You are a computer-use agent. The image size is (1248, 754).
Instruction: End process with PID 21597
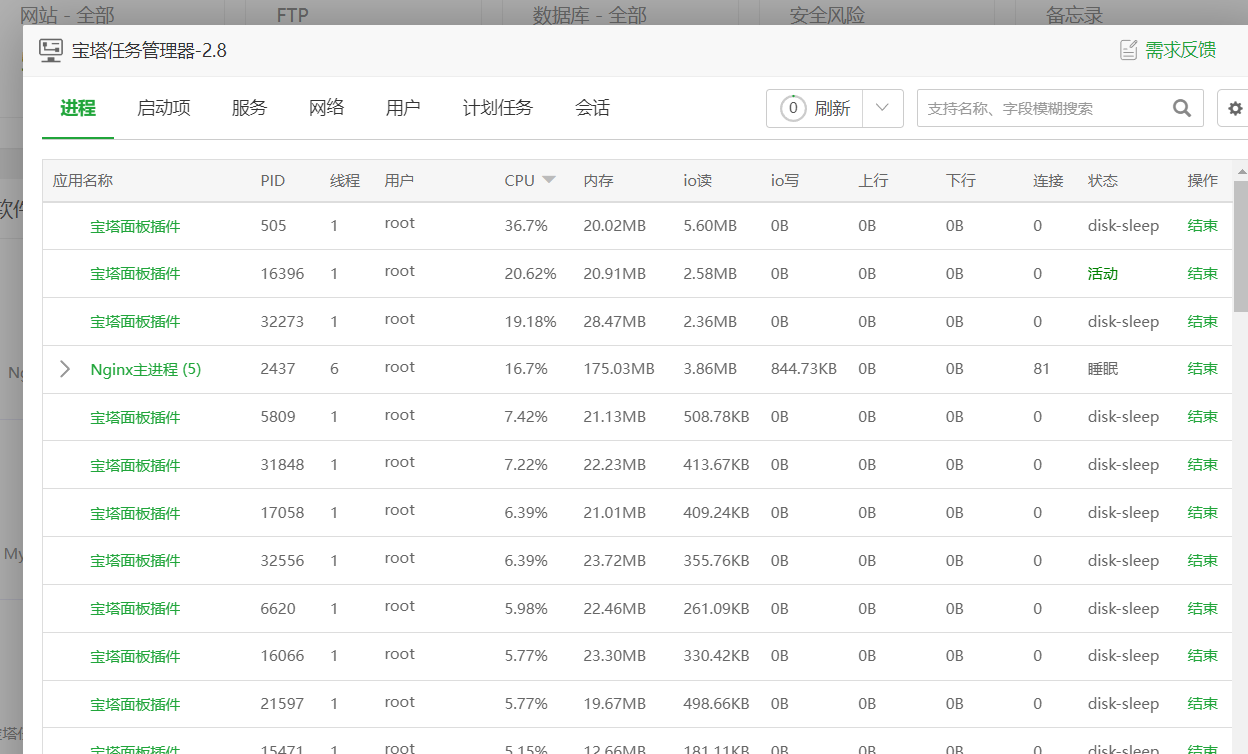(1203, 704)
